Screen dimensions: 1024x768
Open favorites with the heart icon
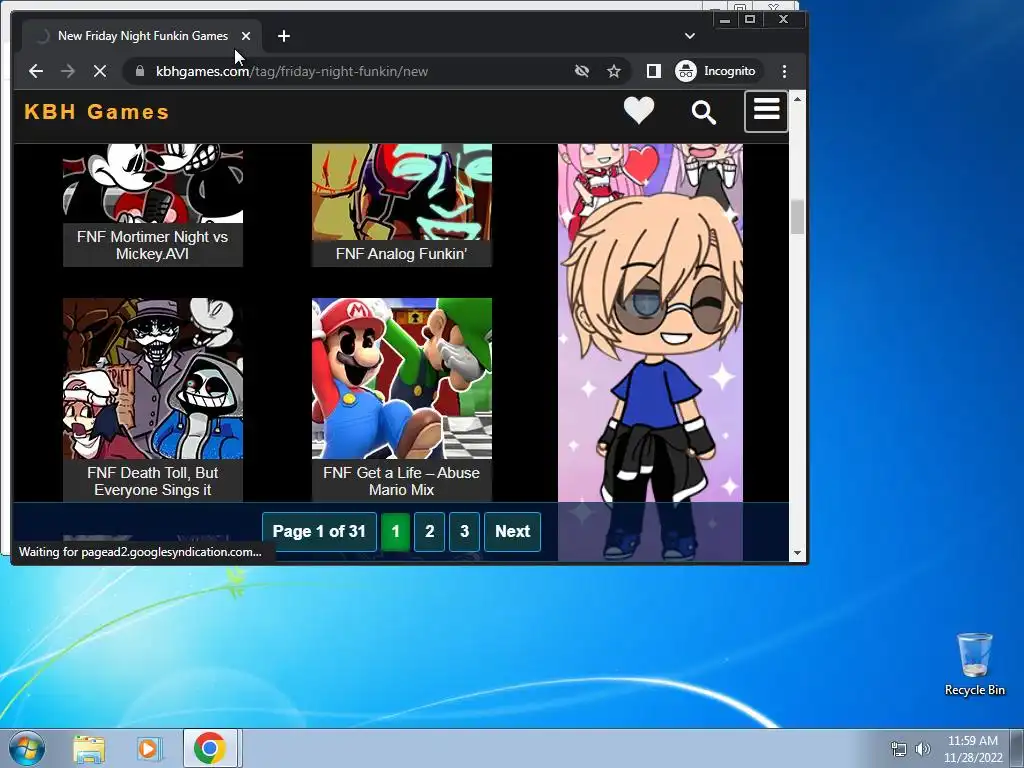pyautogui.click(x=639, y=111)
